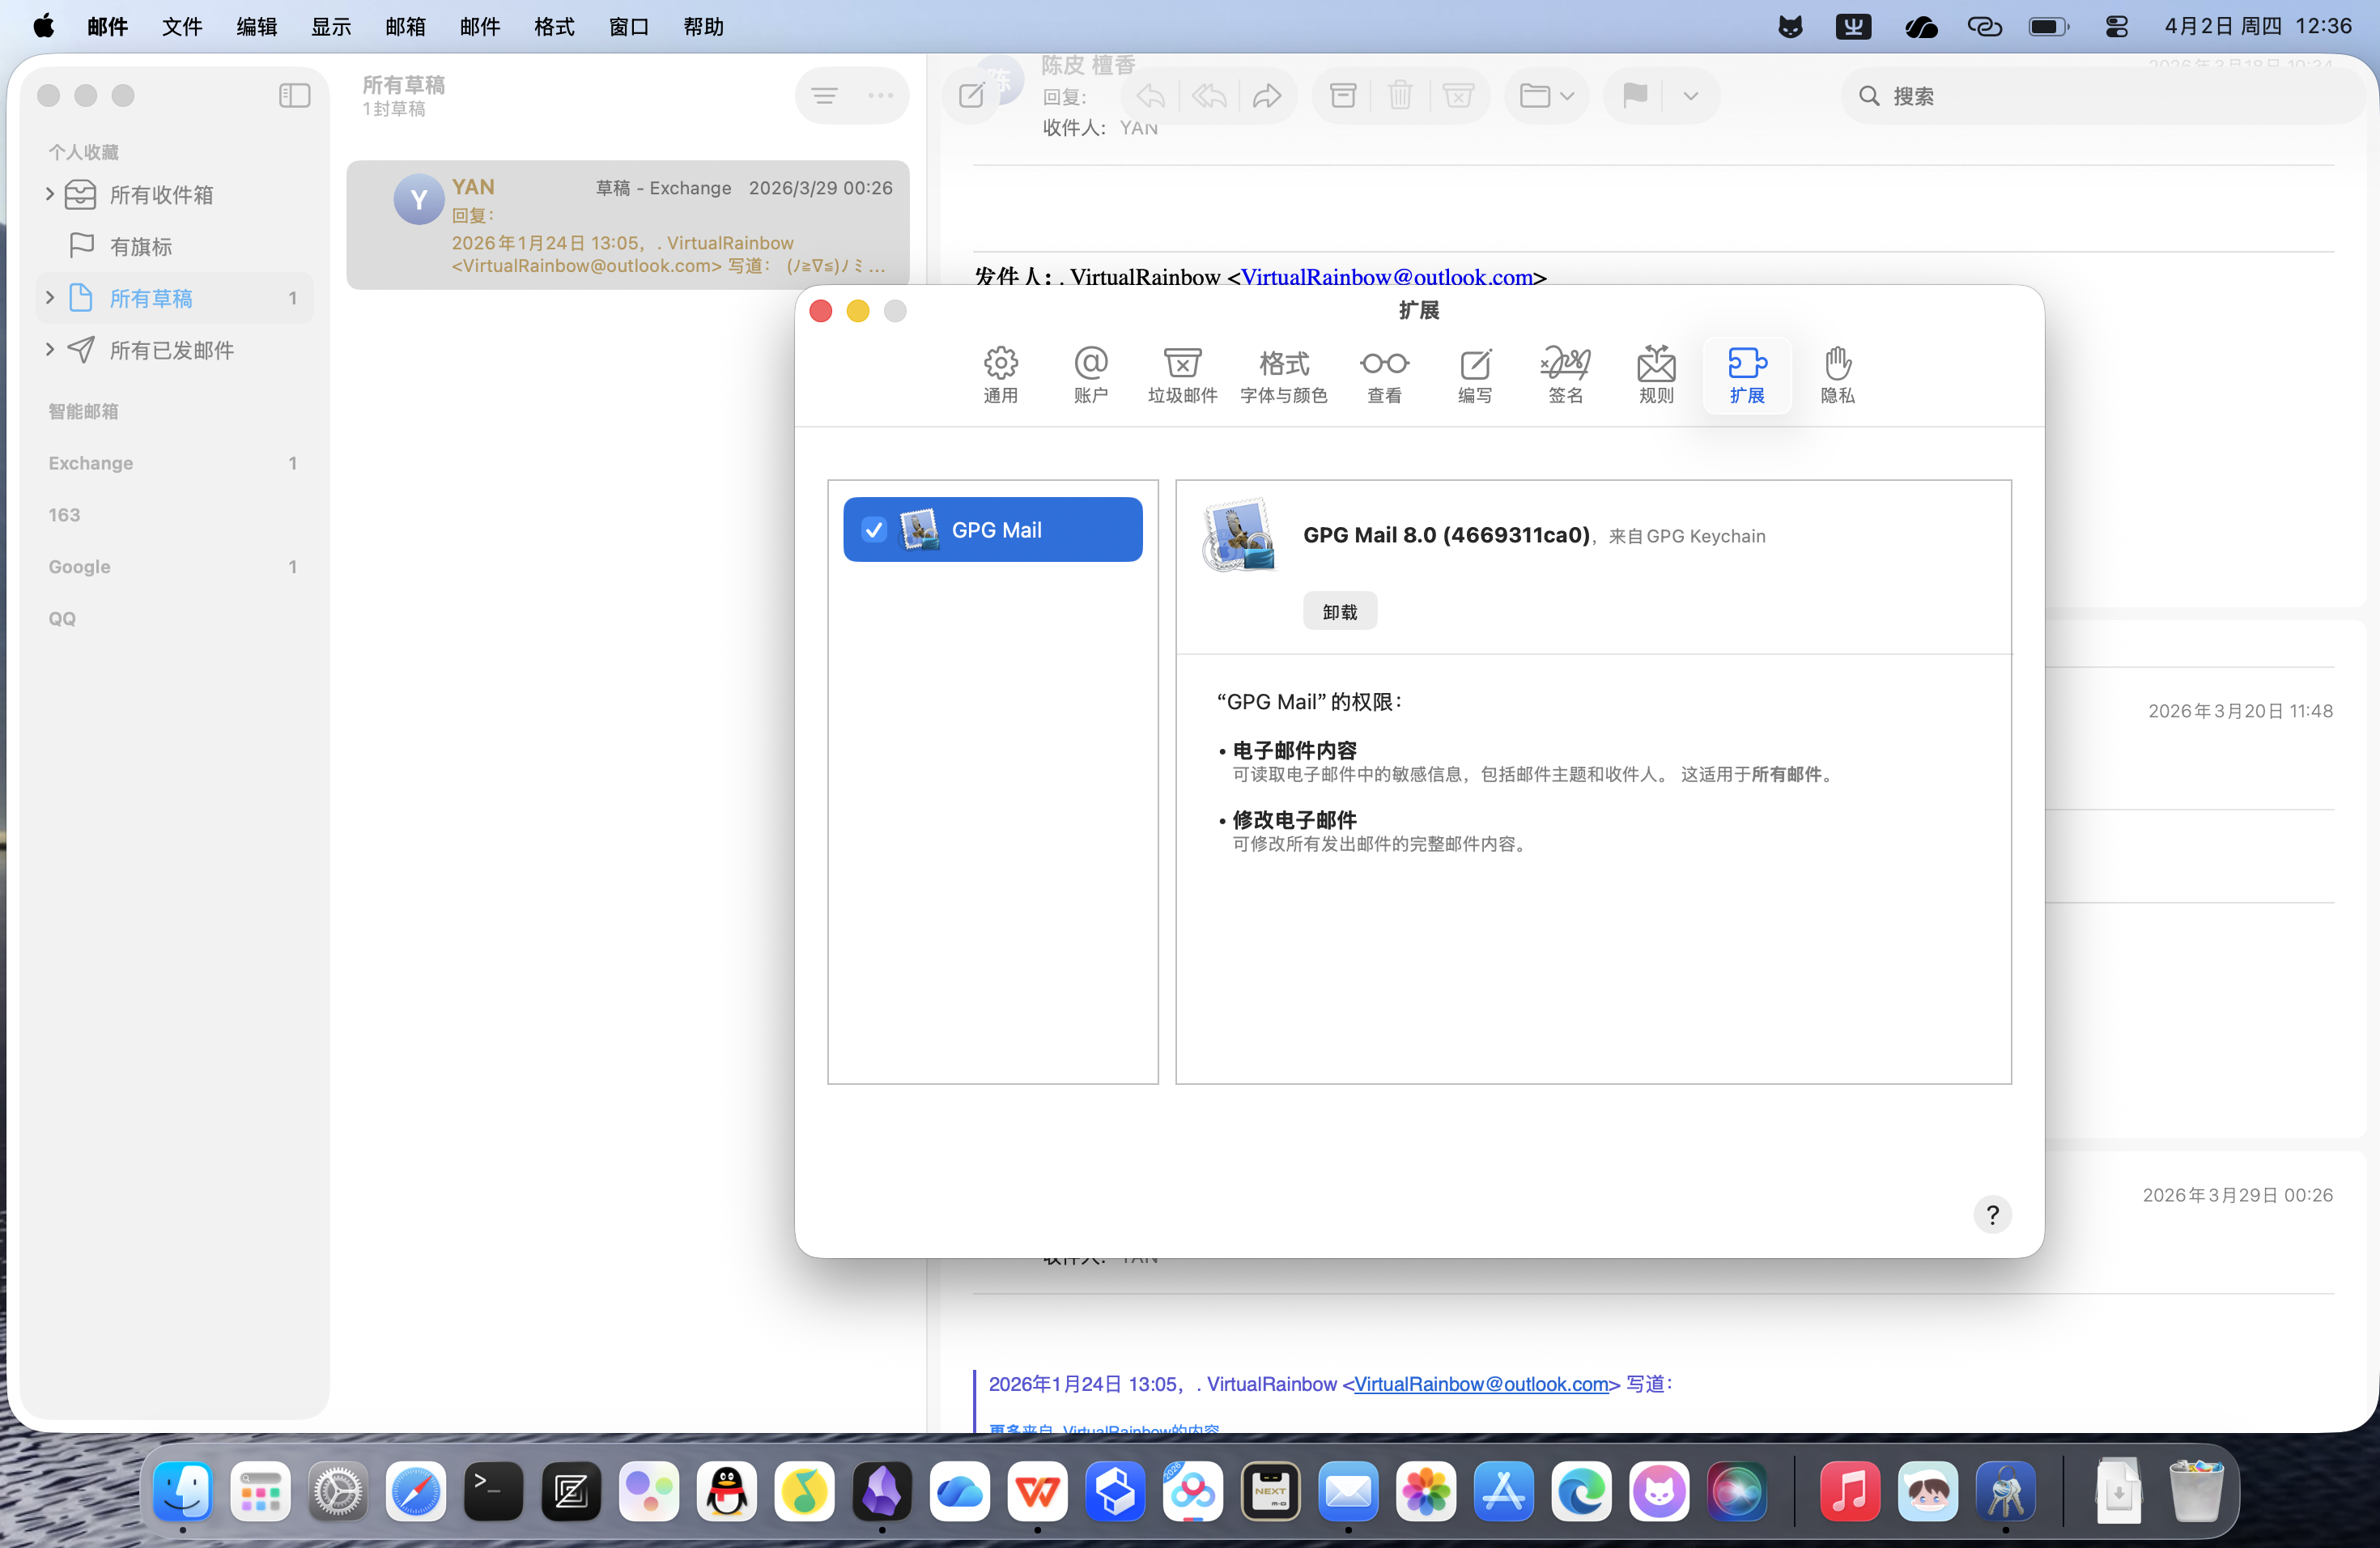Select 有旗标 flagged mailbox
This screenshot has height=1548, width=2380.
coord(175,246)
